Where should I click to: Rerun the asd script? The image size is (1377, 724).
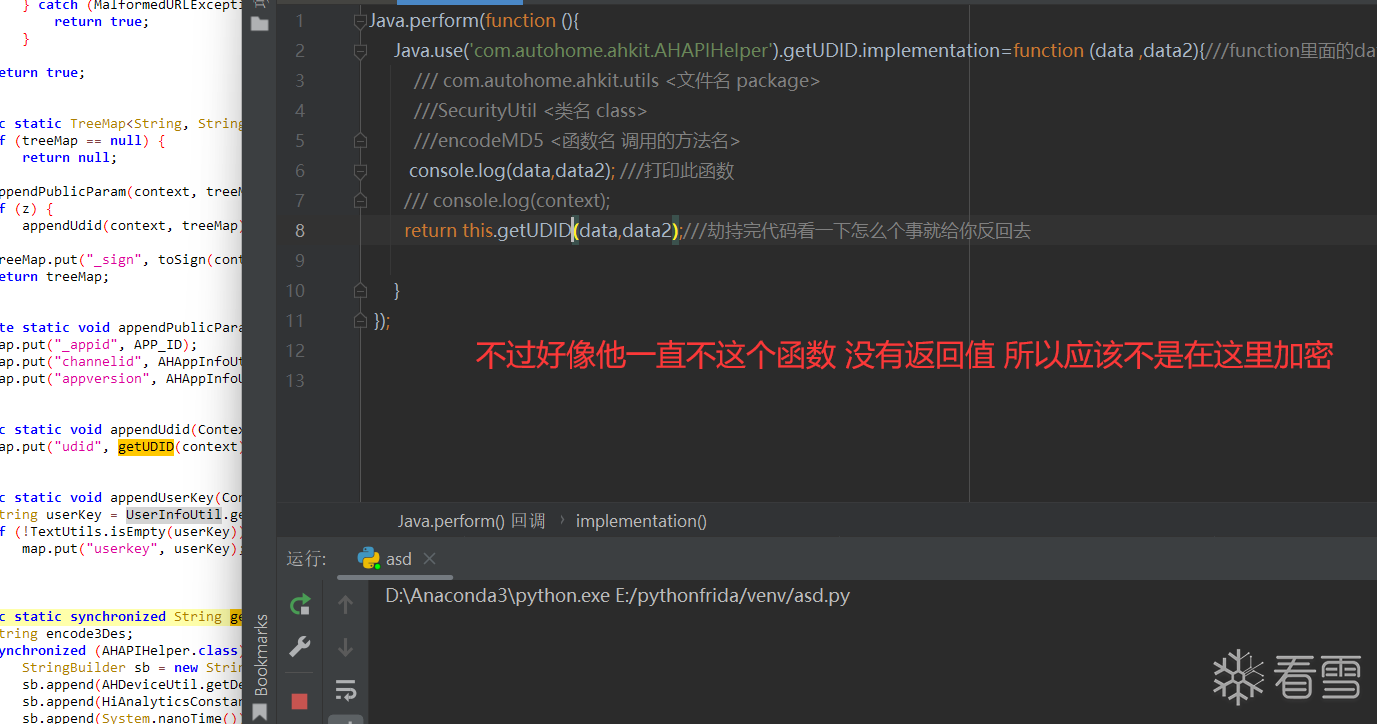[x=299, y=604]
